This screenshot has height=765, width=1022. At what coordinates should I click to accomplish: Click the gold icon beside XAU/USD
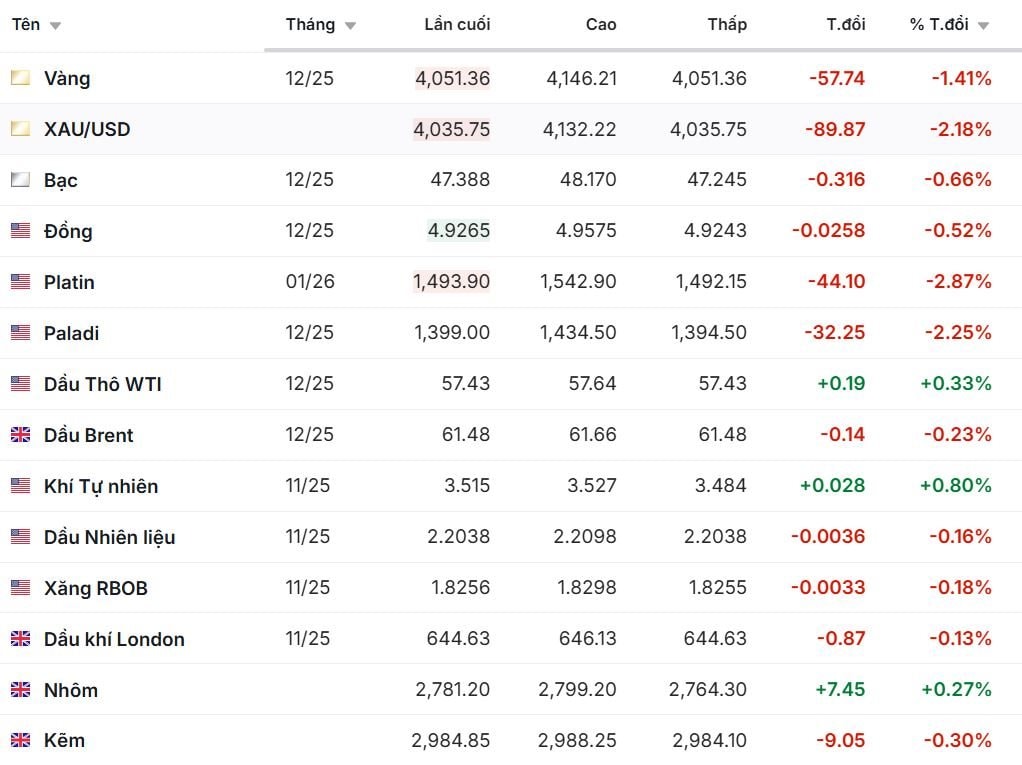pos(20,129)
